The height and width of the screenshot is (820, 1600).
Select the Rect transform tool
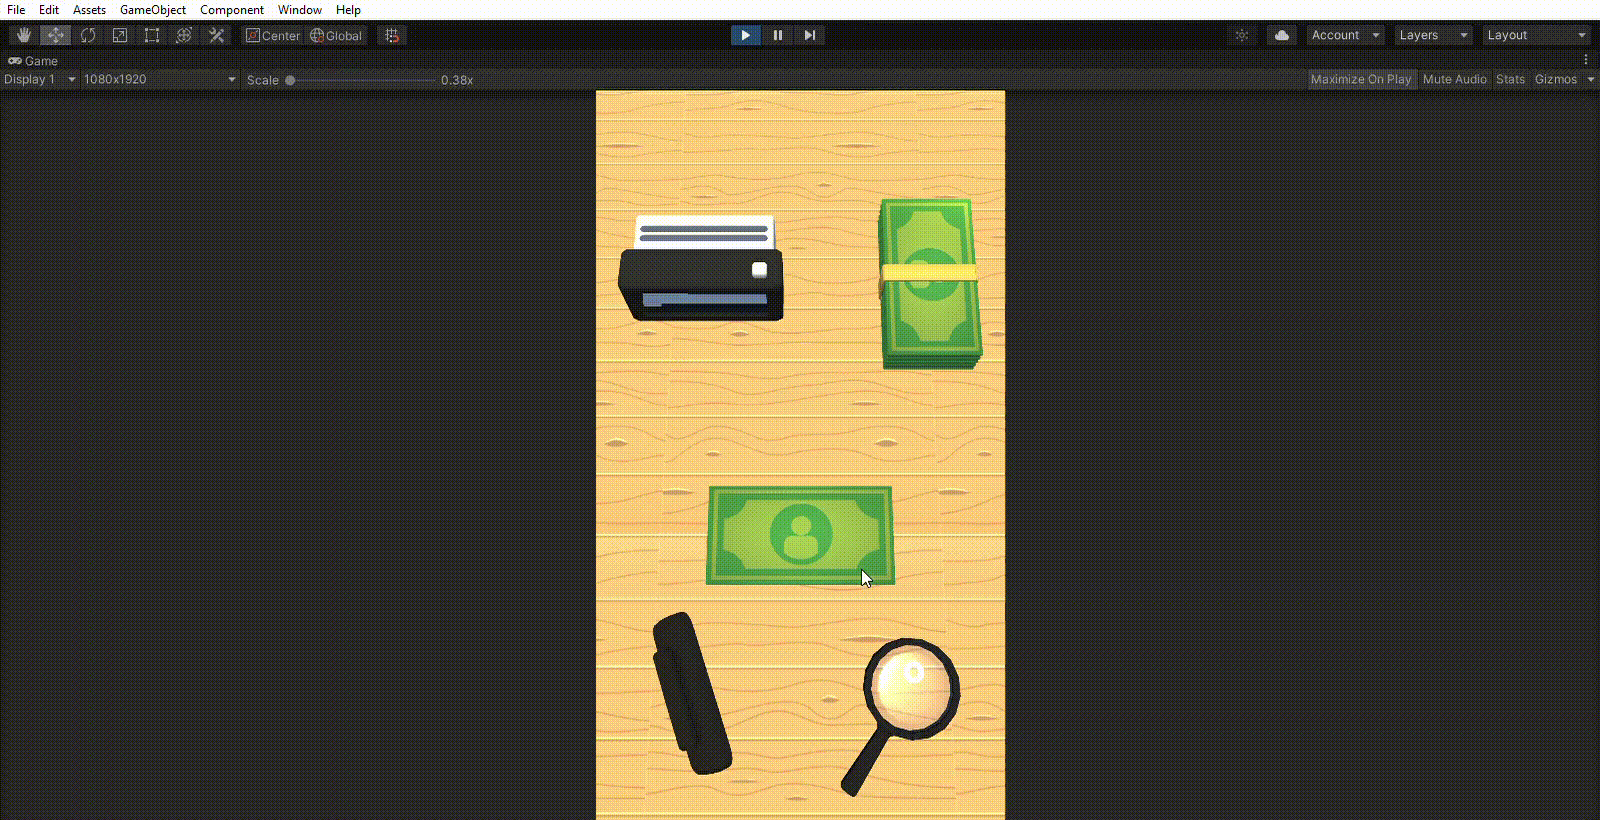(x=152, y=35)
